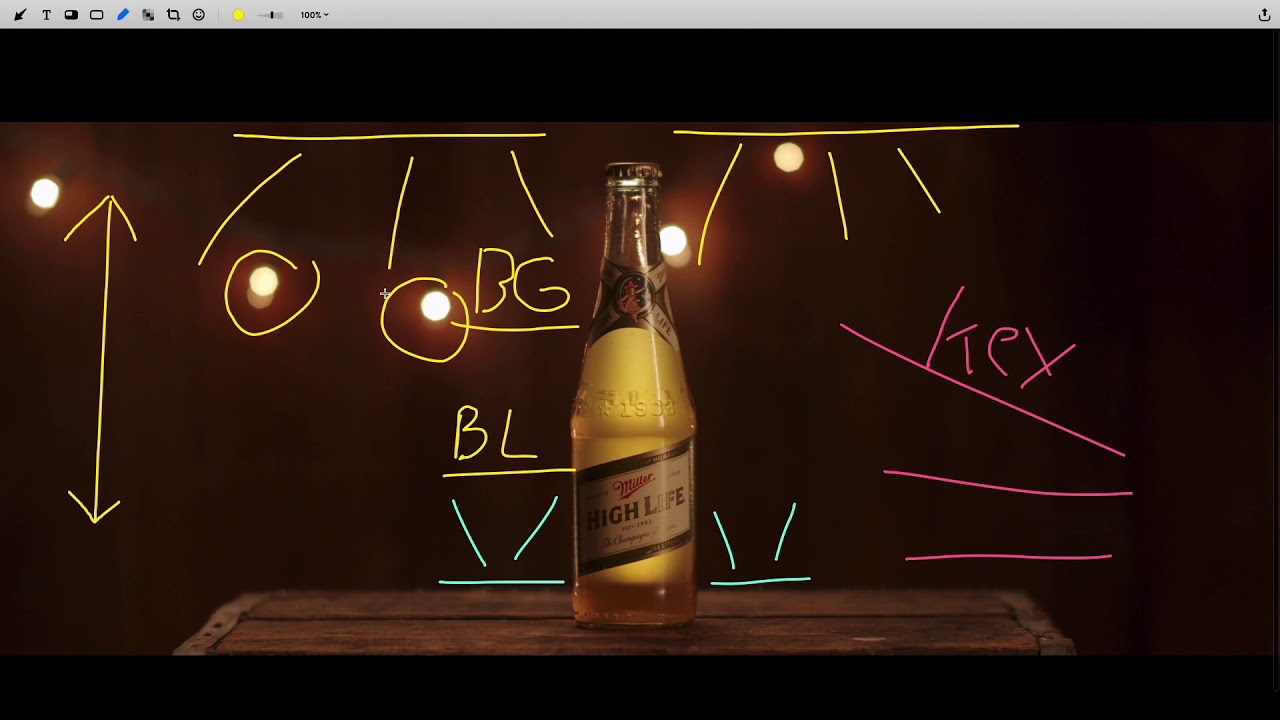
Task: Select the arrow annotation tool
Action: 20,15
